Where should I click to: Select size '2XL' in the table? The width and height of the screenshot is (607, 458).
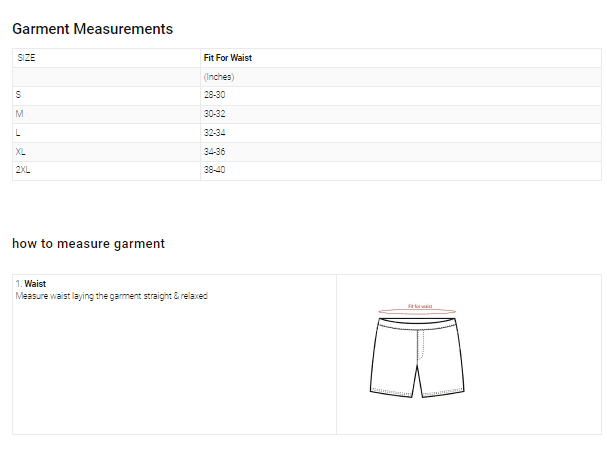click(23, 171)
